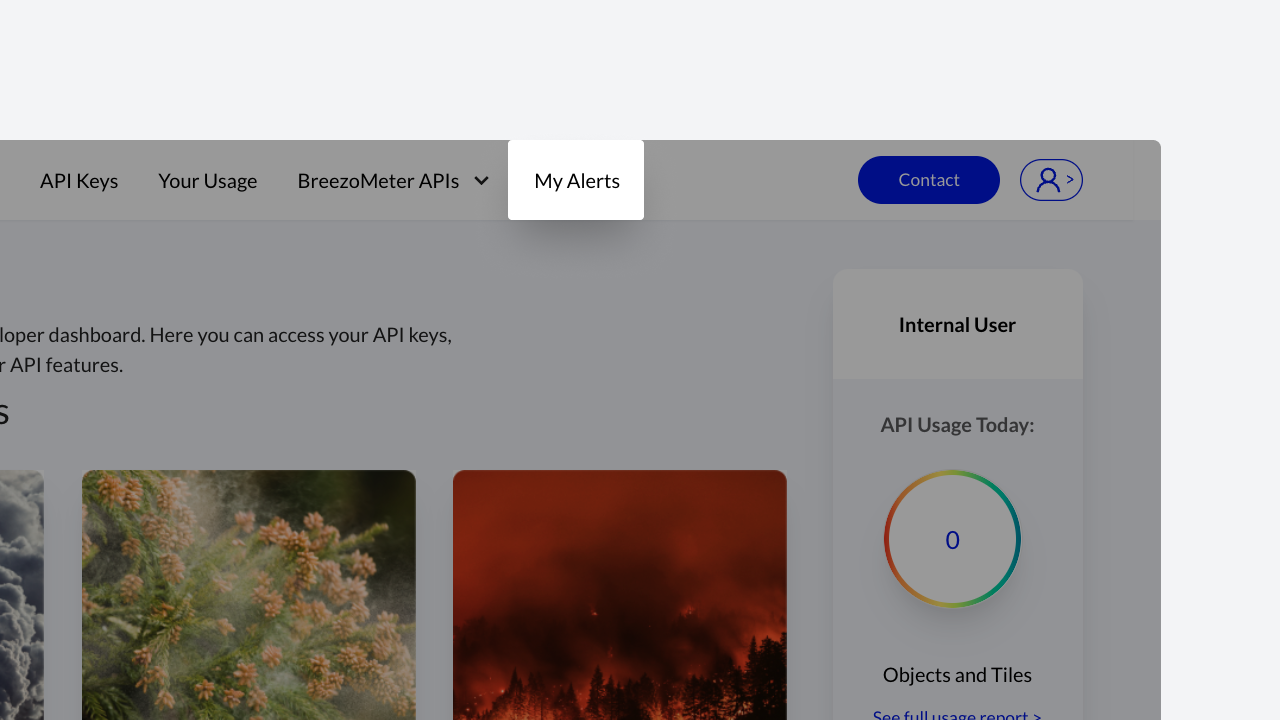The width and height of the screenshot is (1280, 720).
Task: Click the API Usage Today label
Action: click(x=957, y=425)
